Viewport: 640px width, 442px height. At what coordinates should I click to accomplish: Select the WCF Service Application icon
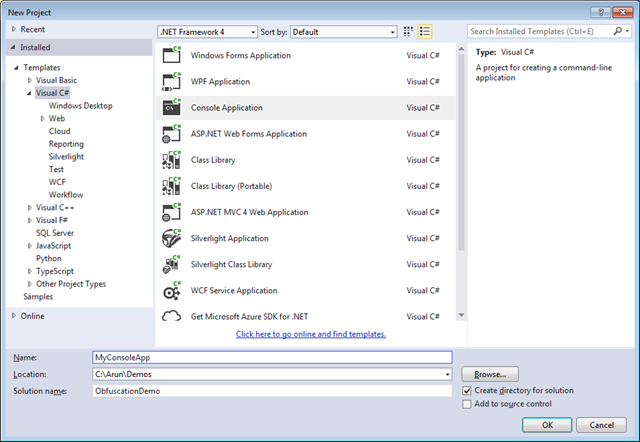click(170, 290)
